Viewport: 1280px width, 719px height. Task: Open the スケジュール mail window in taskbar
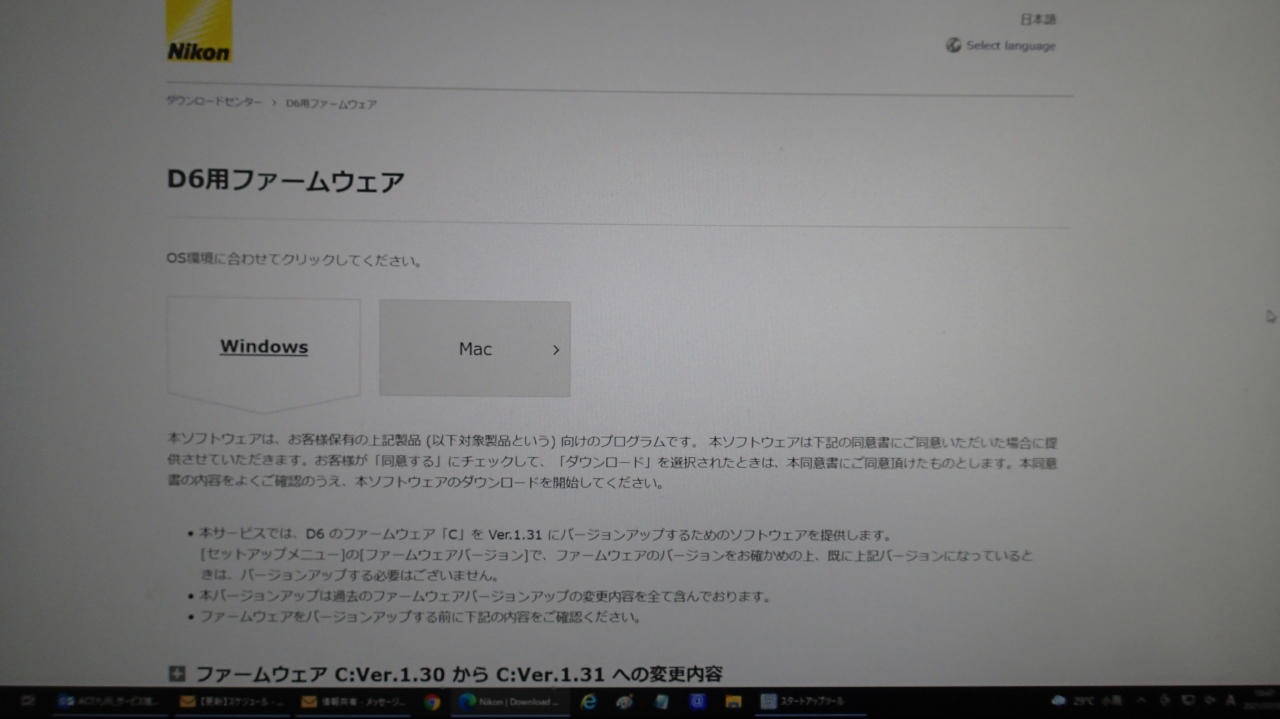tap(230, 702)
